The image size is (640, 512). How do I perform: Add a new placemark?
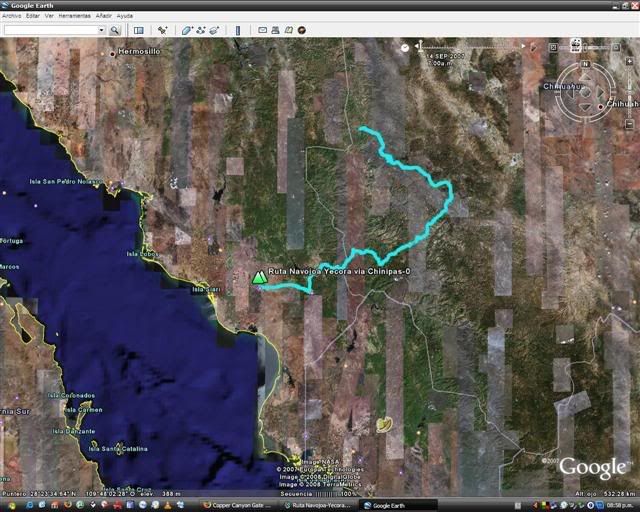162,30
